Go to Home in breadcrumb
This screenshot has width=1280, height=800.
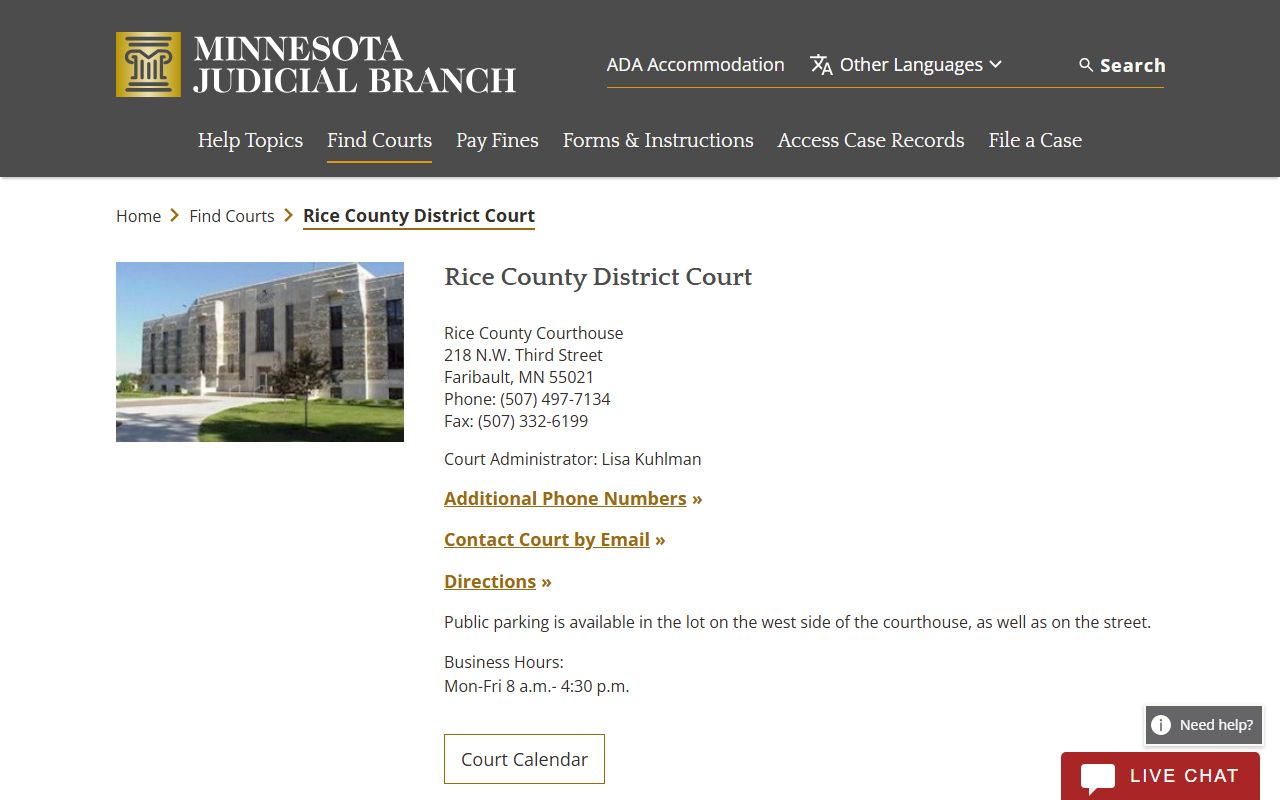click(x=138, y=216)
